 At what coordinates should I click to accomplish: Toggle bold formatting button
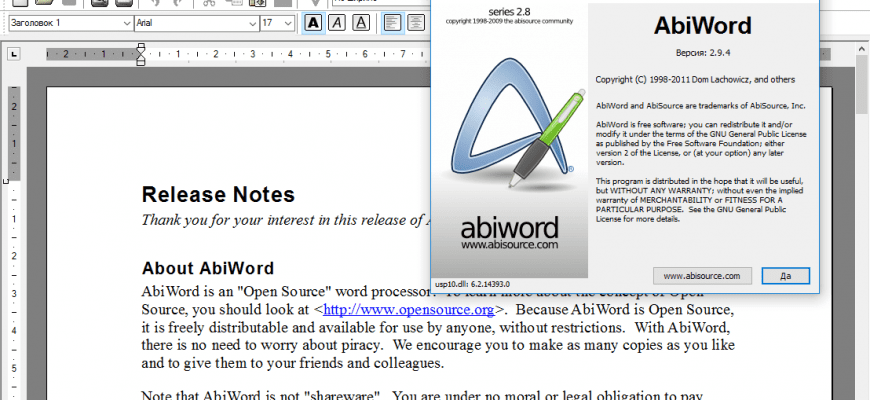(313, 23)
